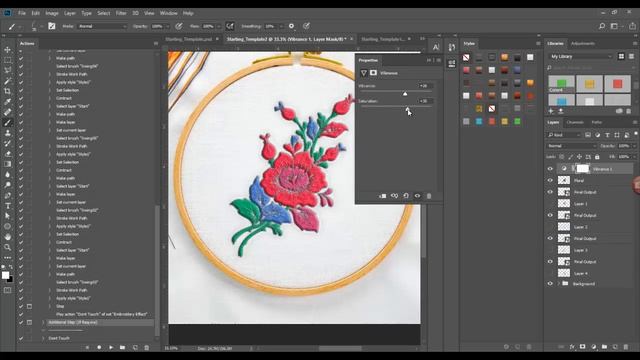The width and height of the screenshot is (640, 360).
Task: Hide the Background group
Action: (550, 284)
